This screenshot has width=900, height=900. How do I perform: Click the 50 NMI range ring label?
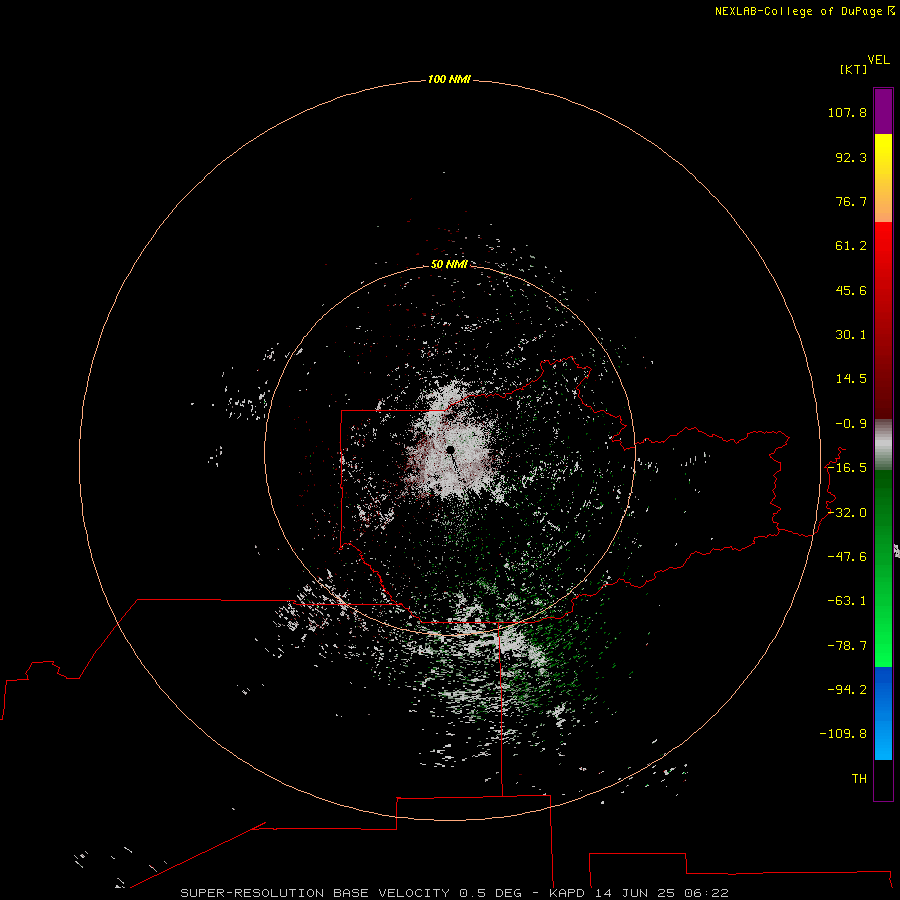tap(449, 264)
